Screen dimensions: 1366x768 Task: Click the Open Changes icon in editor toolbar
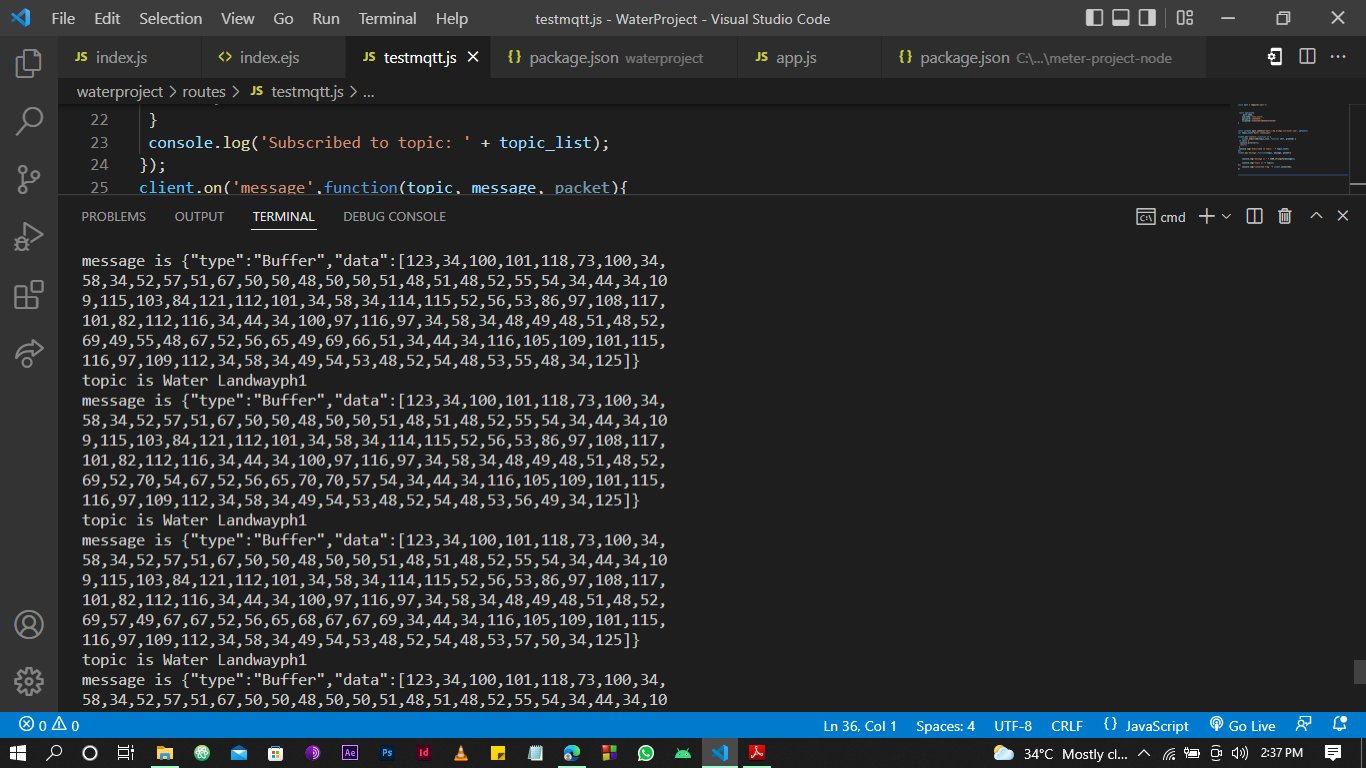[1275, 57]
